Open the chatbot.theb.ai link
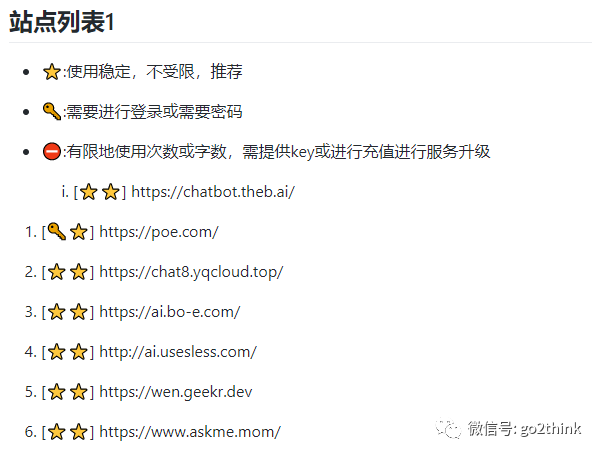Screen dimensions: 600x456 click(x=213, y=192)
